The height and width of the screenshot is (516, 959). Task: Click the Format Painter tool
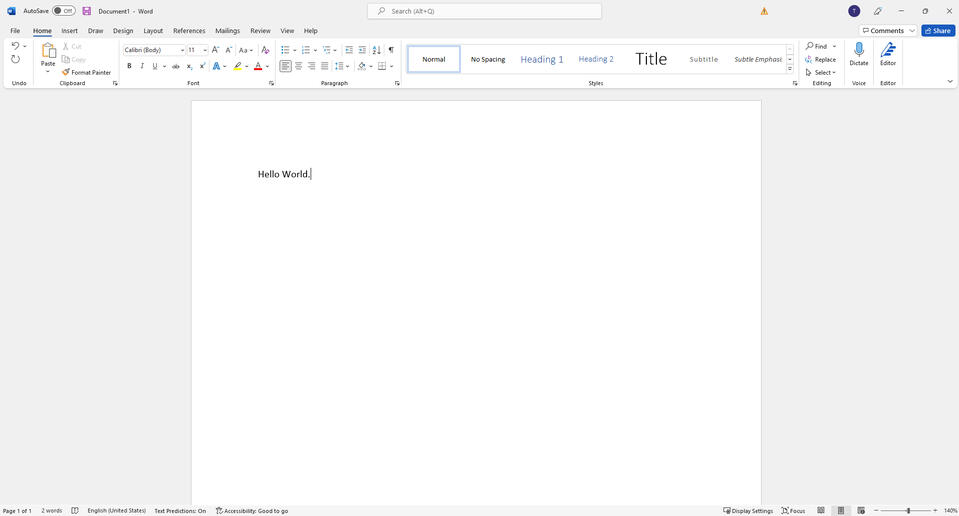pos(86,72)
